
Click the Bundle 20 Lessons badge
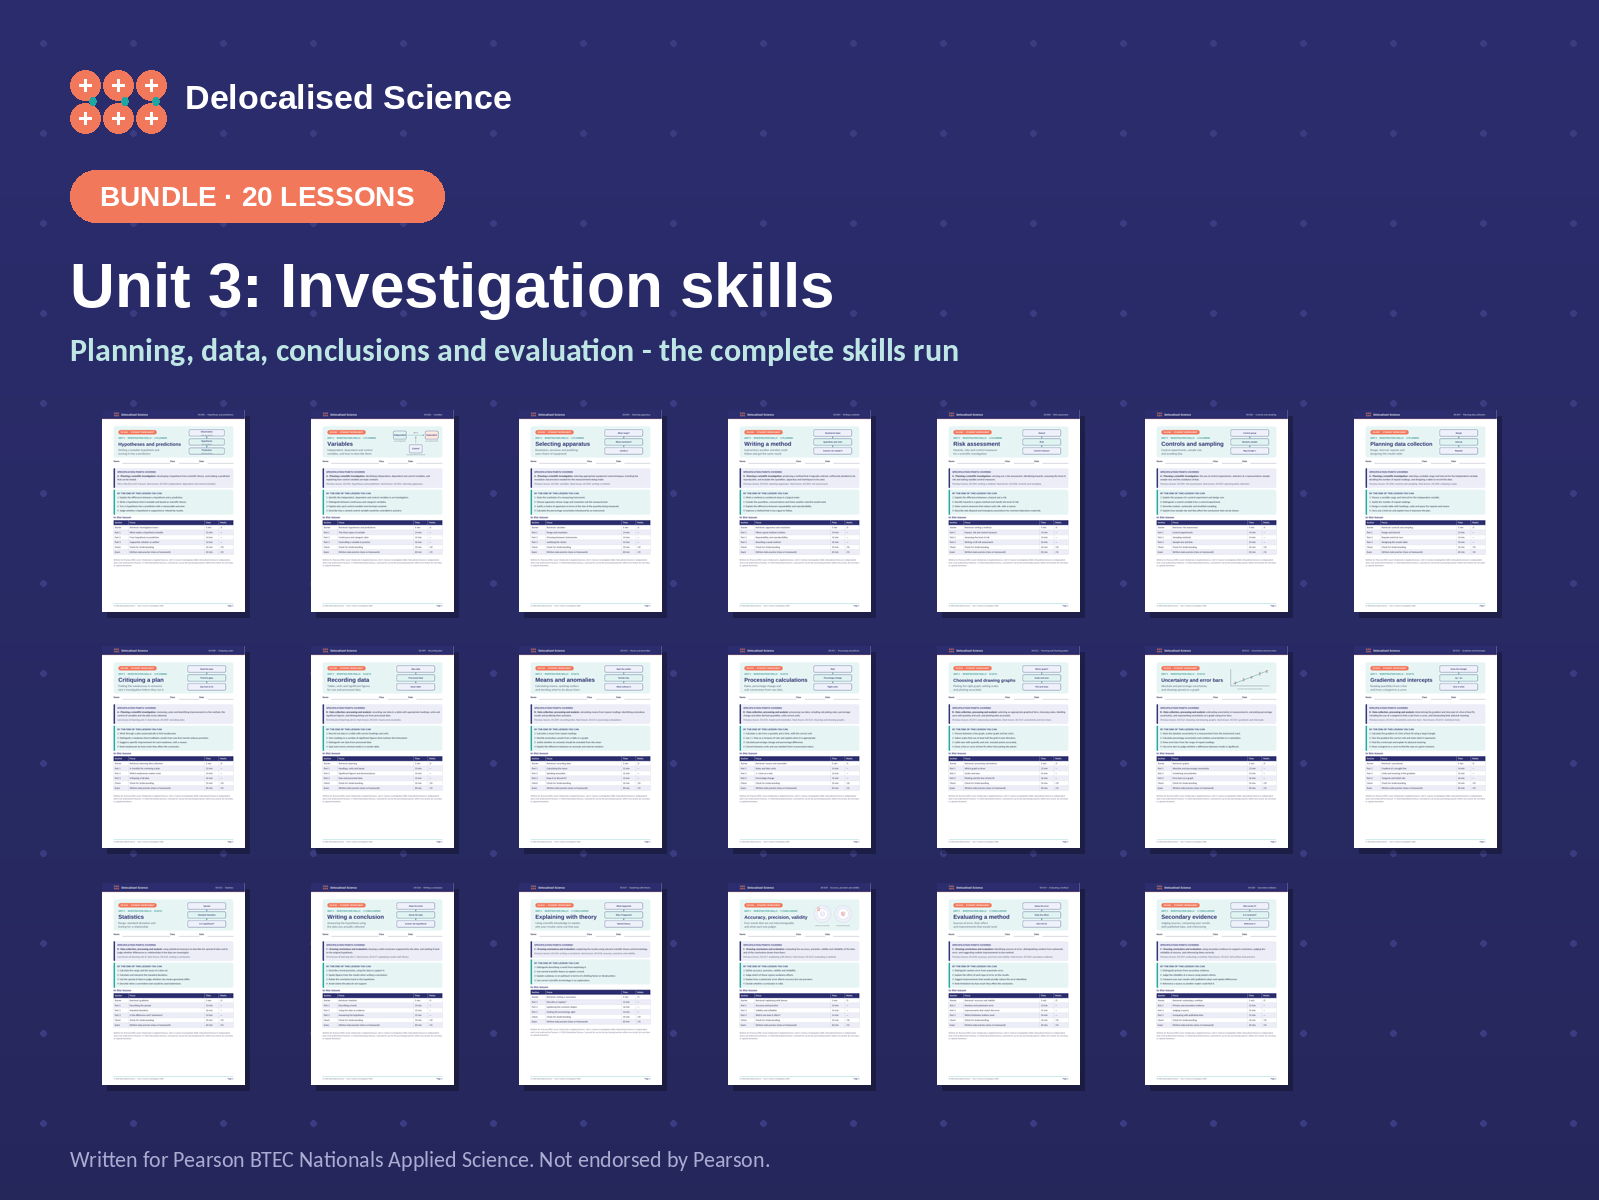point(257,196)
